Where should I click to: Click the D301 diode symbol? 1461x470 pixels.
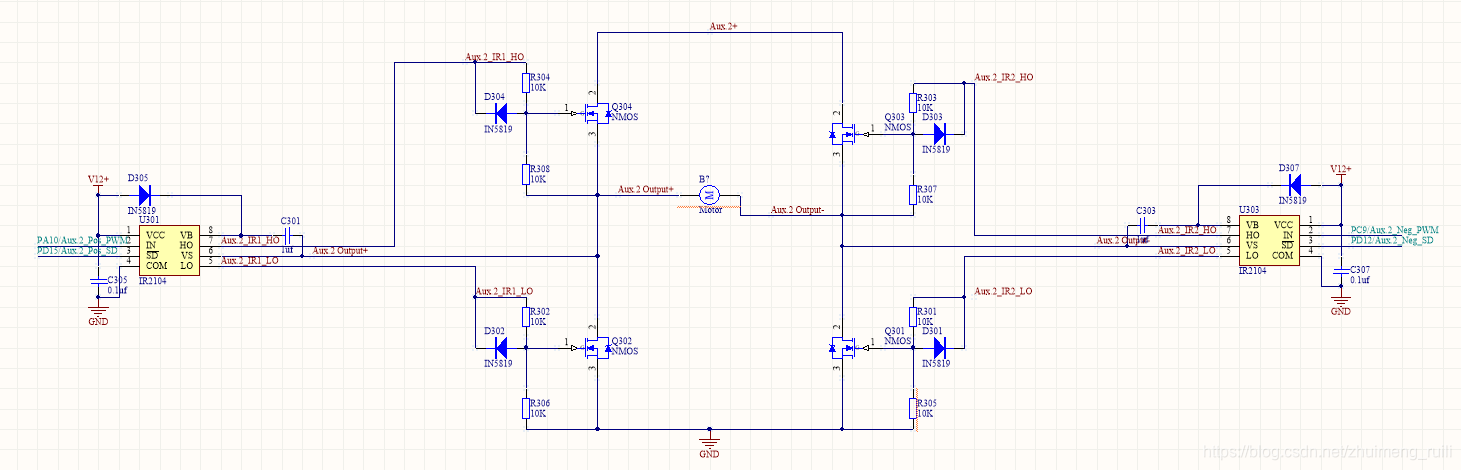coord(938,347)
